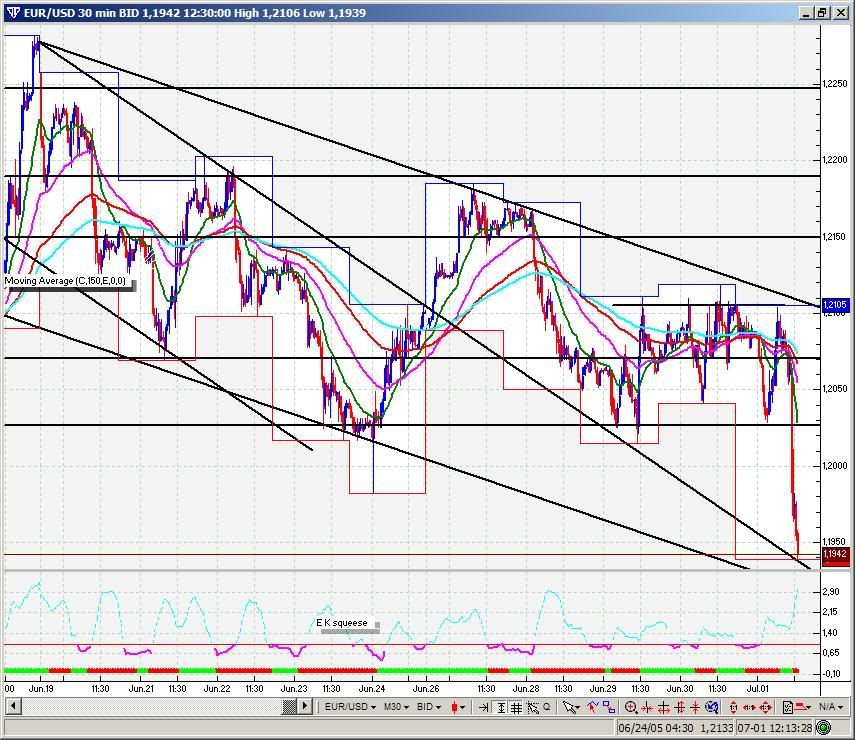Click the red trend line drawing icon
The image size is (855, 740).
(x=593, y=707)
